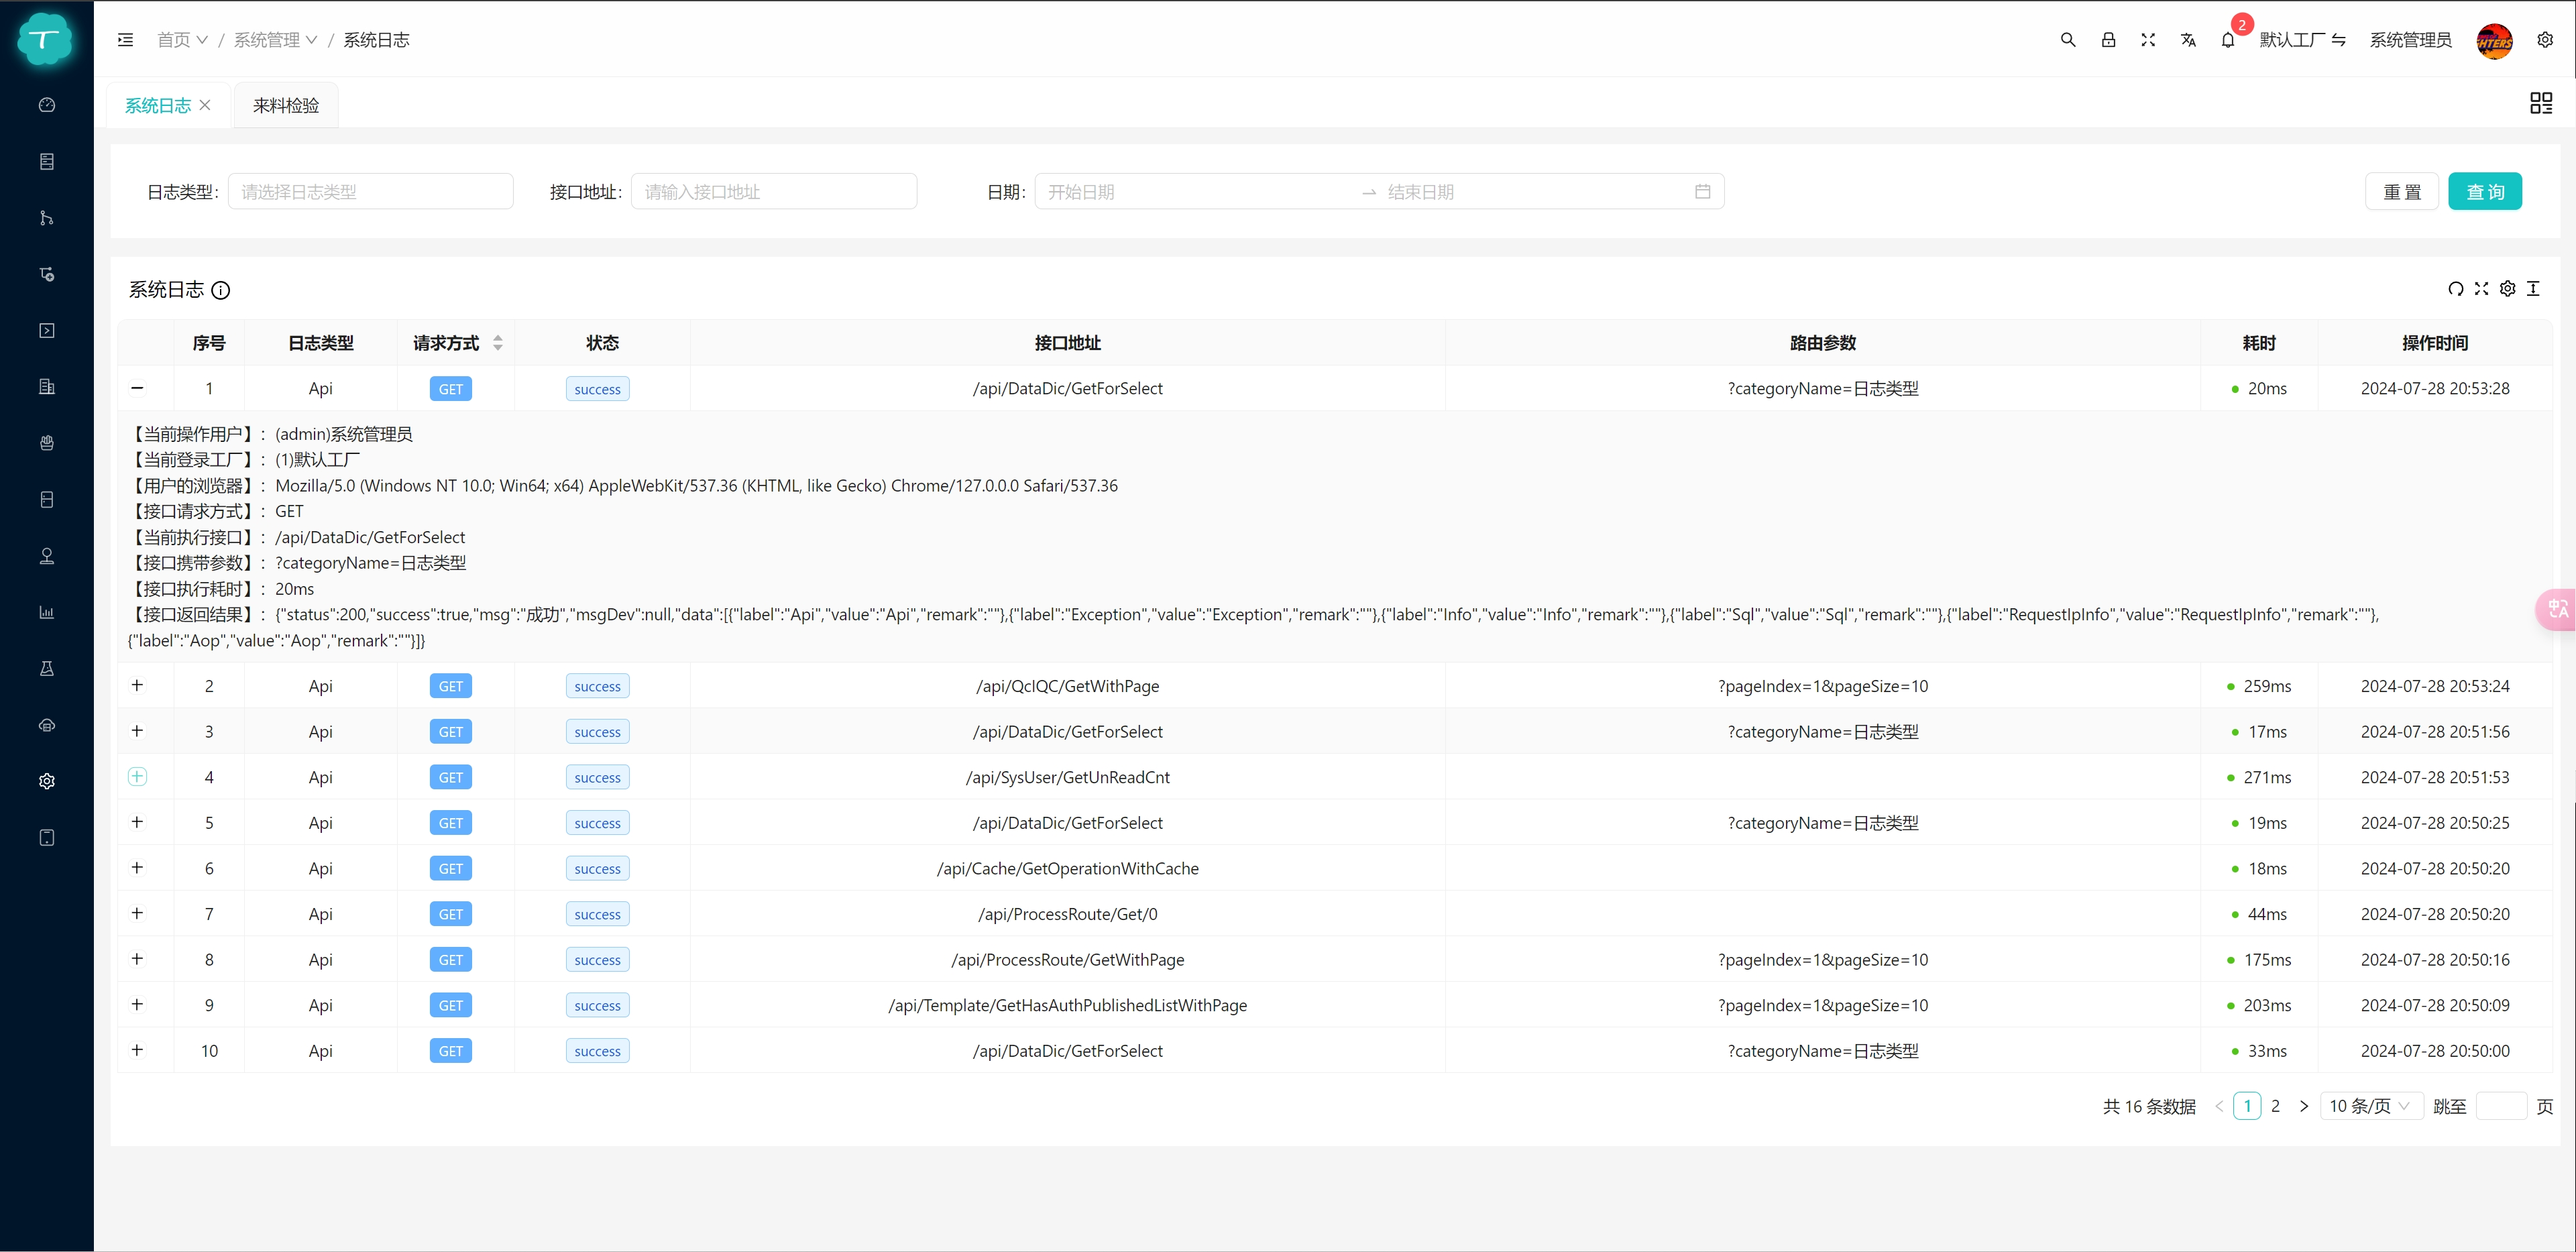Collapse expanded row 1 details
Viewport: 2576px width, 1252px height.
click(137, 388)
